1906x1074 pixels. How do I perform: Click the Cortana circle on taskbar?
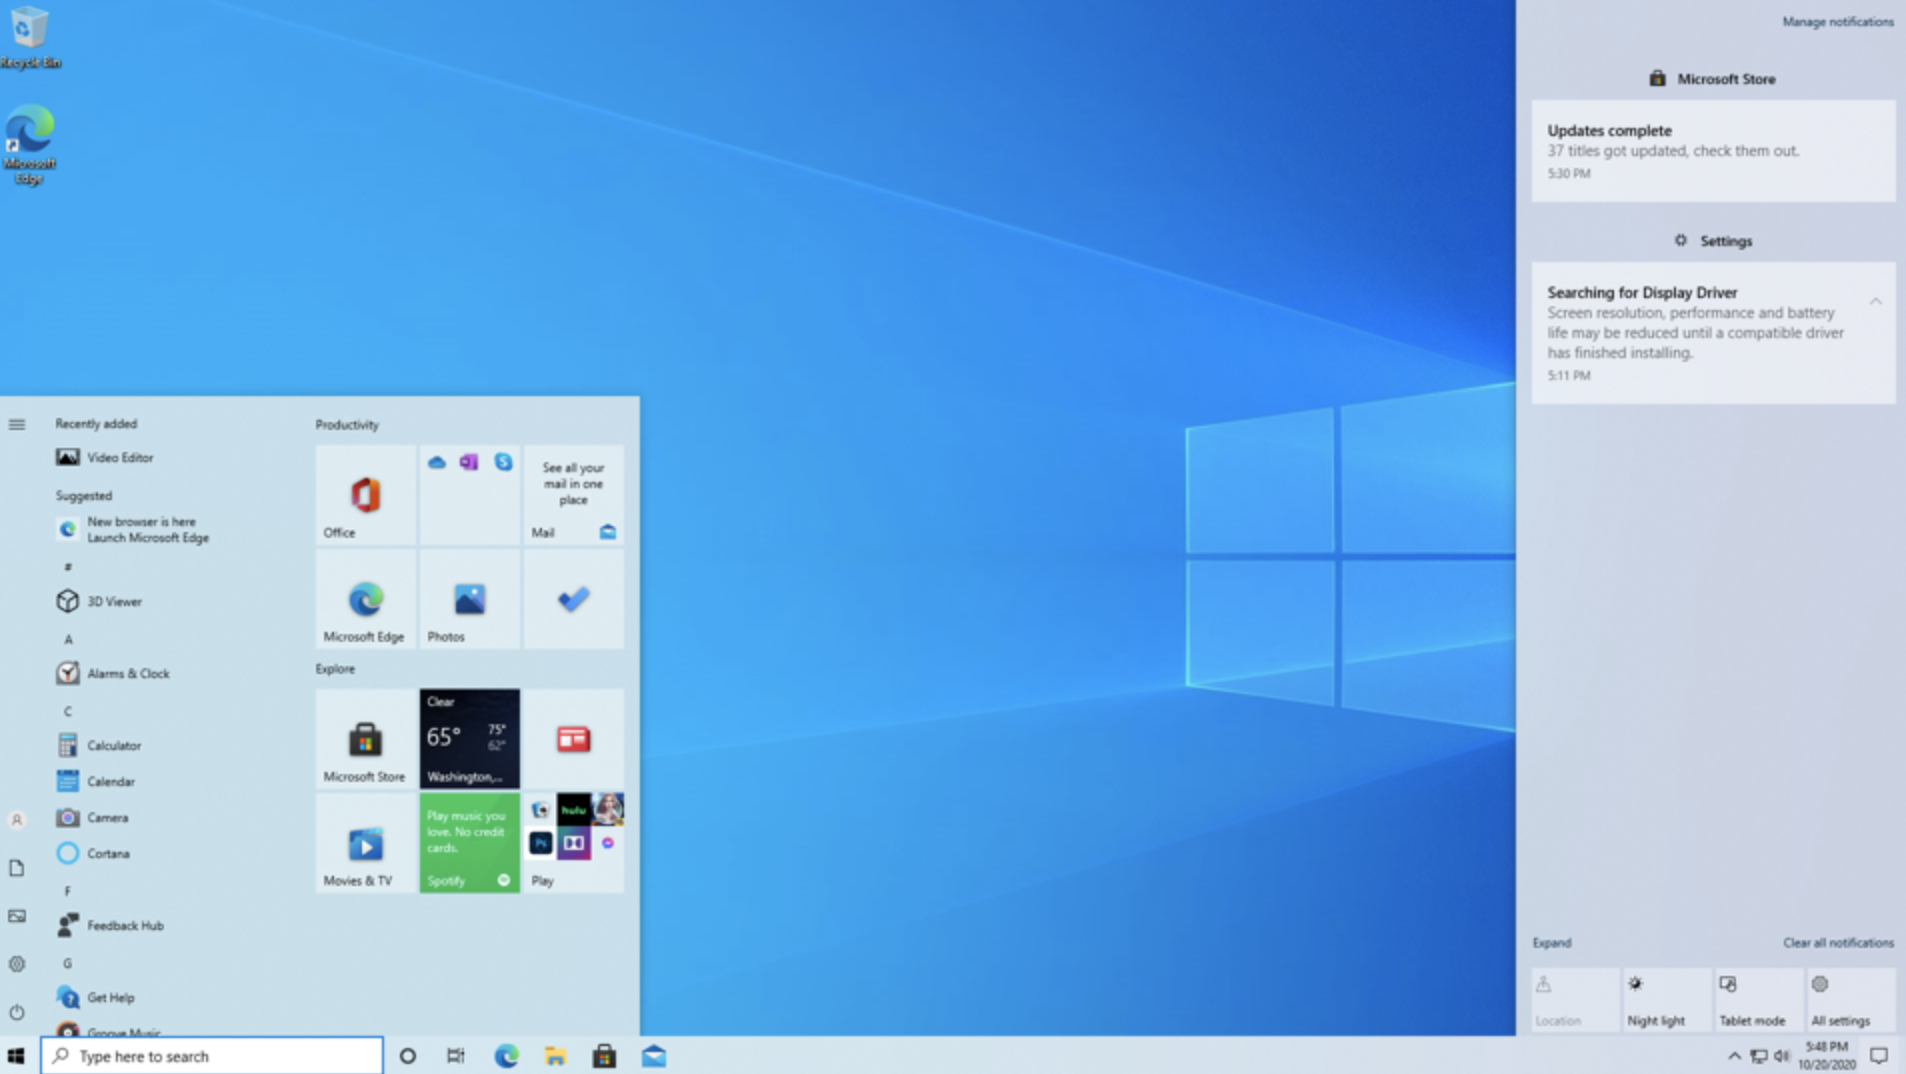[407, 1056]
